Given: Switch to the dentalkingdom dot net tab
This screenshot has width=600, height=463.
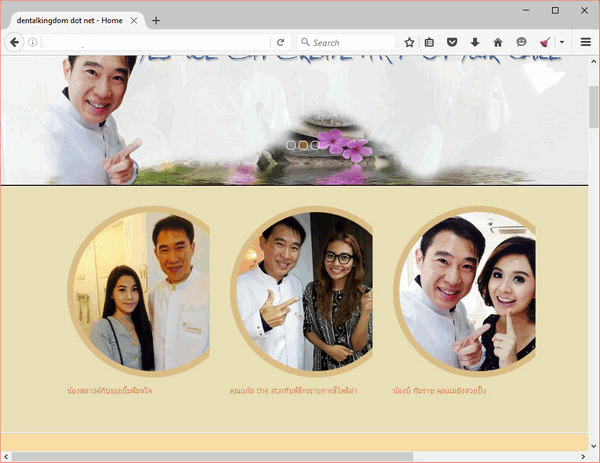Looking at the screenshot, I should (70, 20).
